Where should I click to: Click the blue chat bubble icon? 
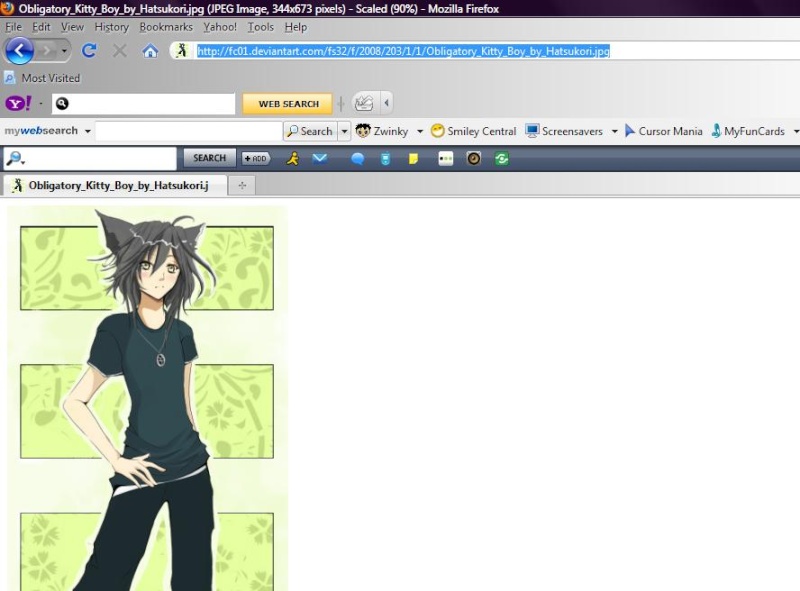point(357,159)
